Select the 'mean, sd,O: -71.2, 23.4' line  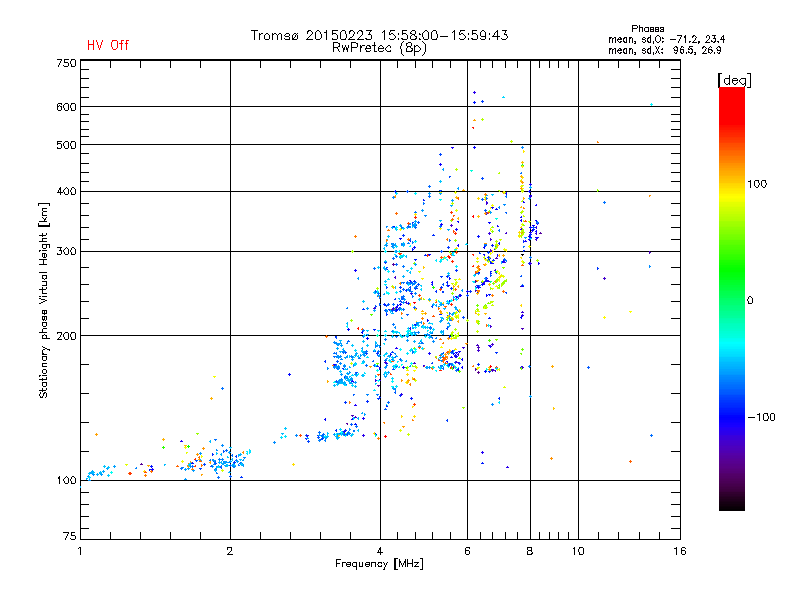pyautogui.click(x=666, y=39)
